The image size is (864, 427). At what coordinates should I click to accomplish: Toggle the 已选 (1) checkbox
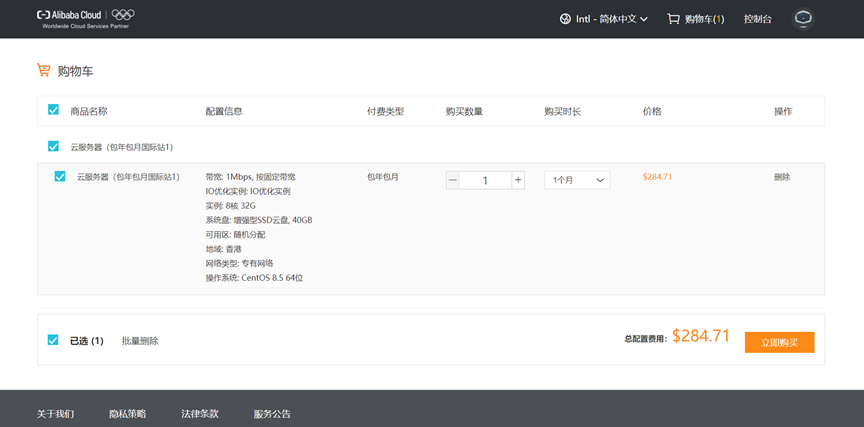click(x=53, y=339)
